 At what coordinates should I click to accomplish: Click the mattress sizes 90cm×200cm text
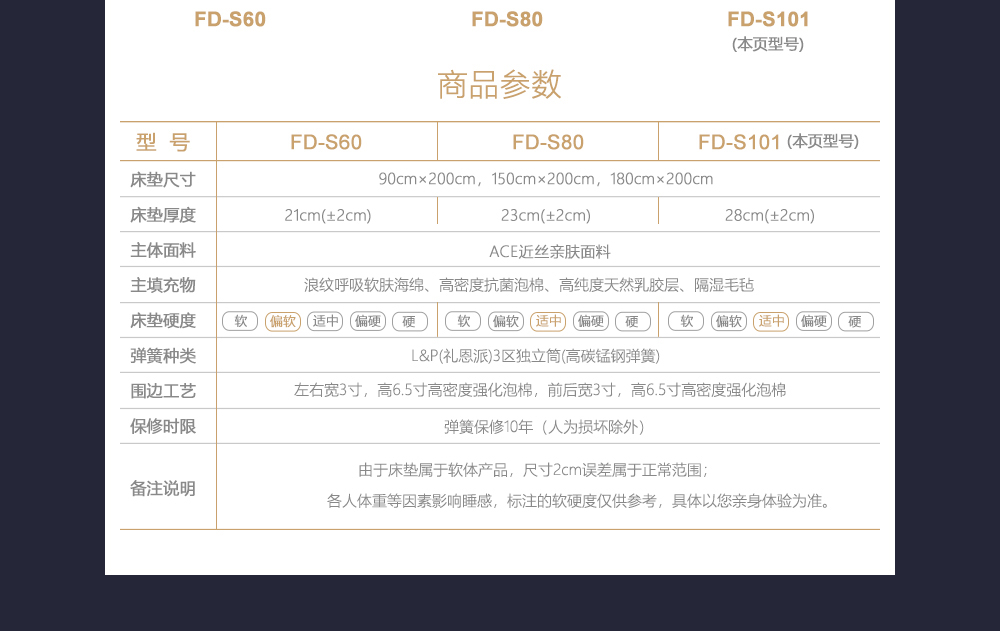tap(546, 179)
